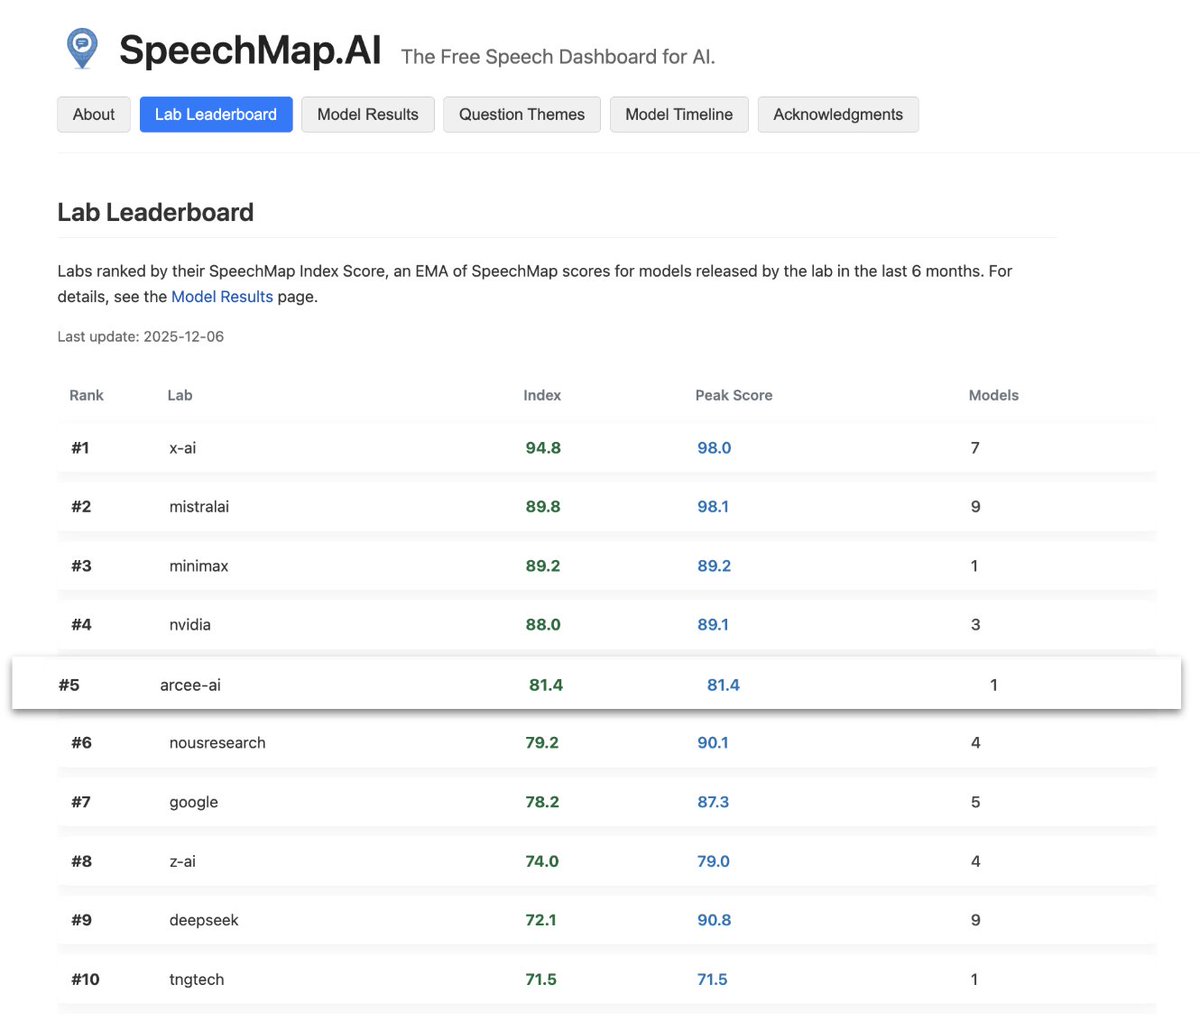Click google's peak score 87.3
1200x1021 pixels.
pos(713,802)
